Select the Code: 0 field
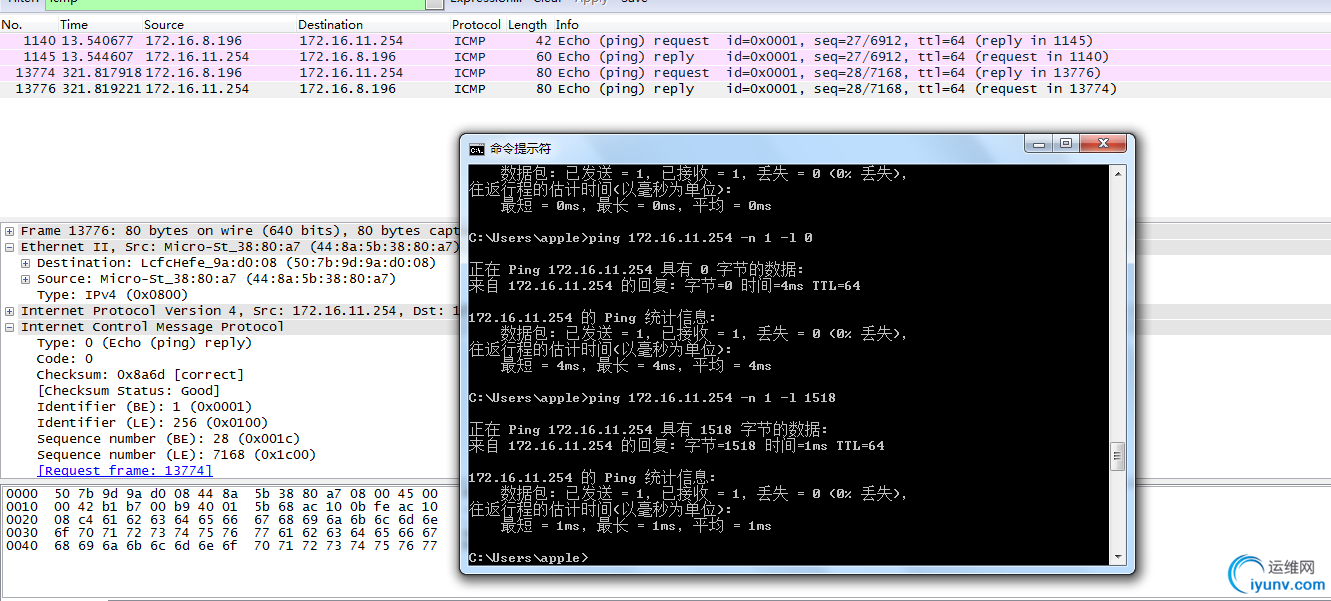 coord(65,359)
